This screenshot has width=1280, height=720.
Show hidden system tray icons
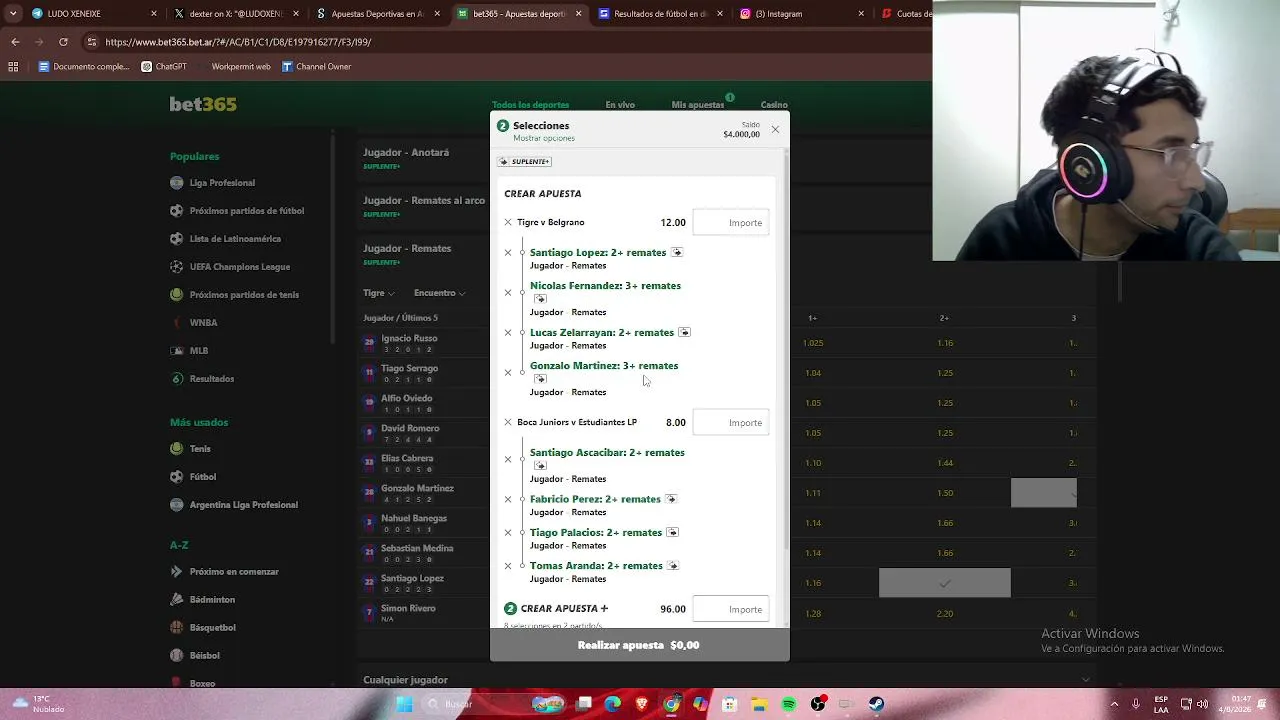tap(1114, 704)
